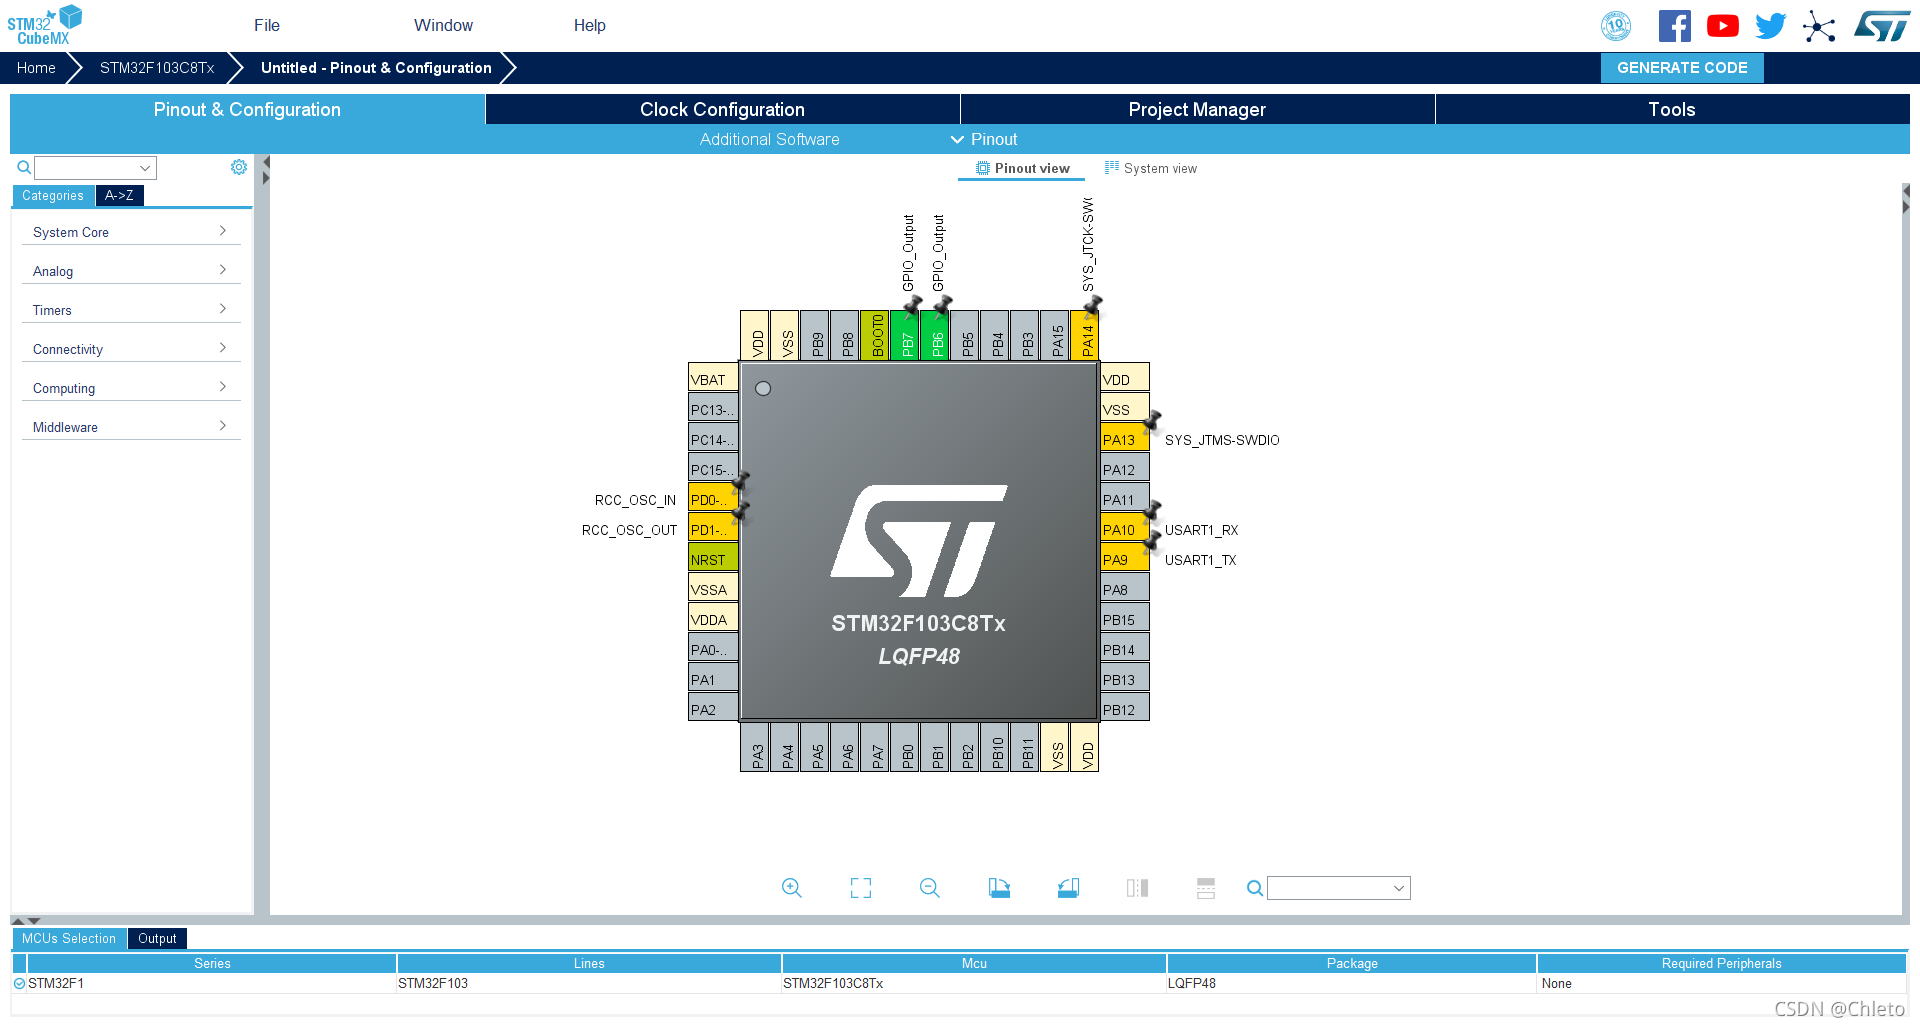This screenshot has width=1920, height=1027.
Task: Click the 10th anniversary badge icon
Action: (x=1616, y=26)
